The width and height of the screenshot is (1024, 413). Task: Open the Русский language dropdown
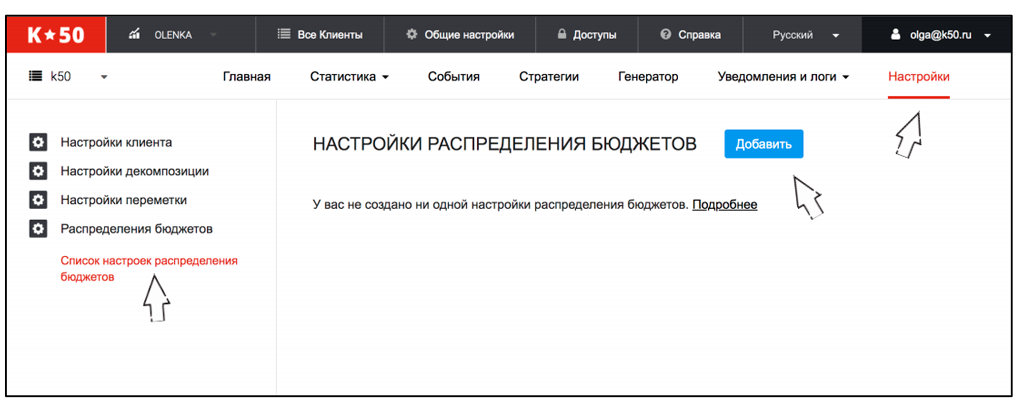click(x=805, y=35)
